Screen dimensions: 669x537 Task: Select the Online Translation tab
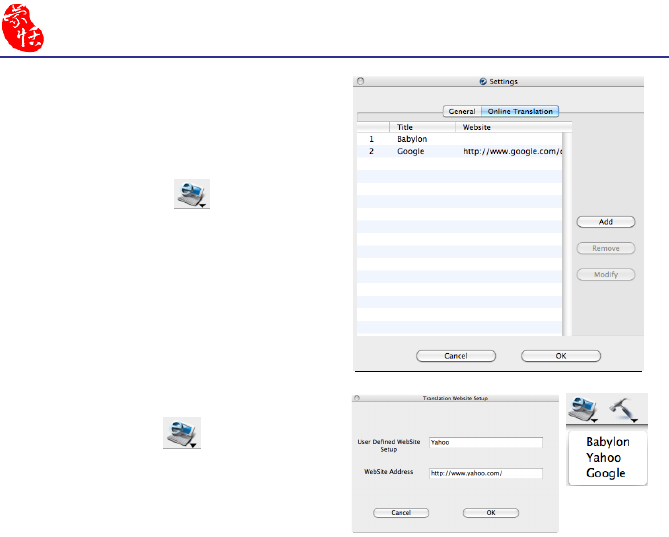tap(520, 111)
